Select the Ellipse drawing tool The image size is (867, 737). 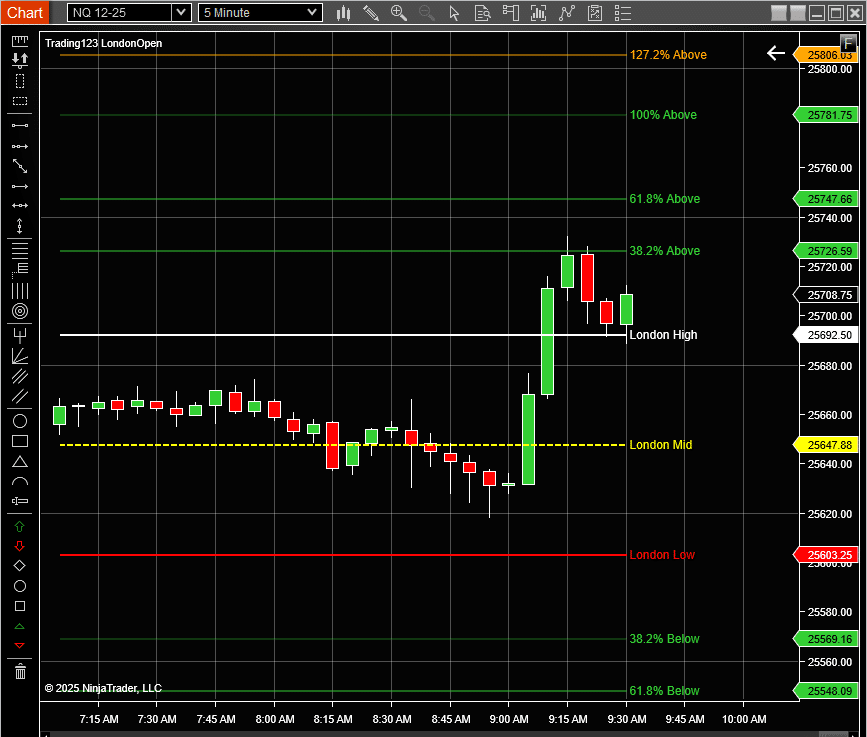pos(20,420)
